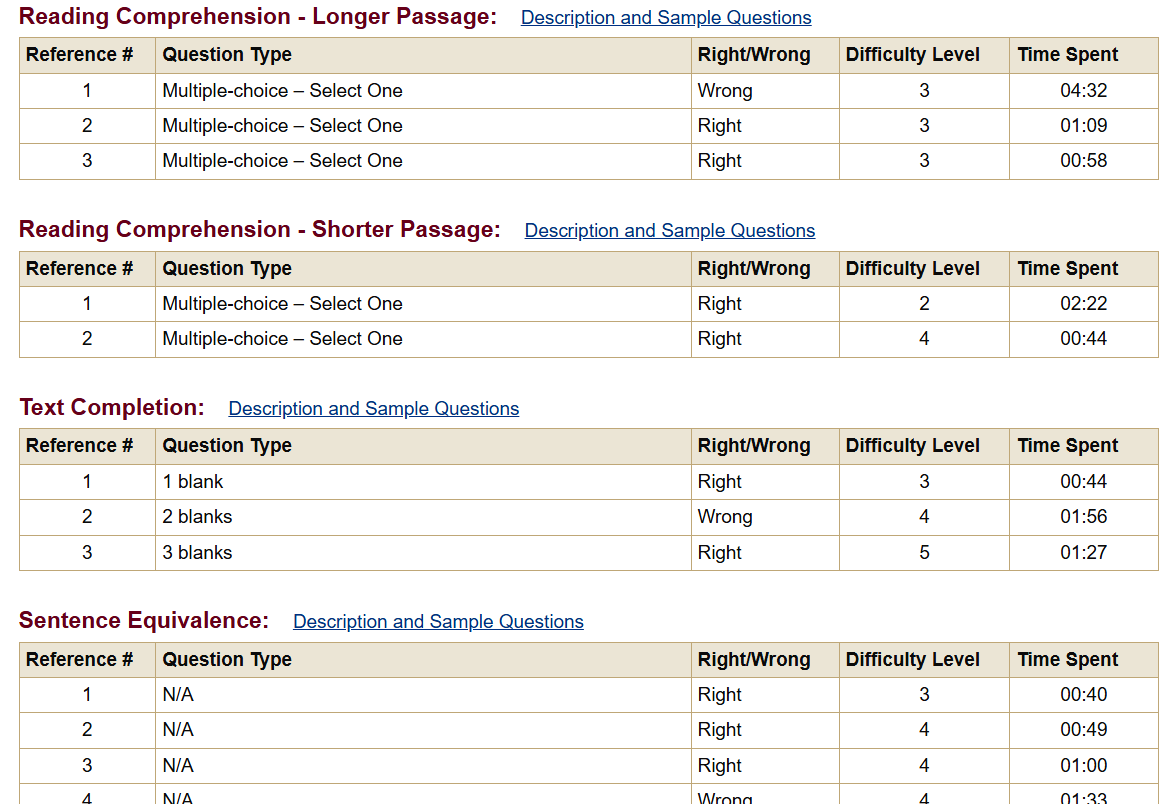Click "Right" in the 02:22 Shorter Passage row
The width and height of the screenshot is (1163, 804).
coord(719,303)
